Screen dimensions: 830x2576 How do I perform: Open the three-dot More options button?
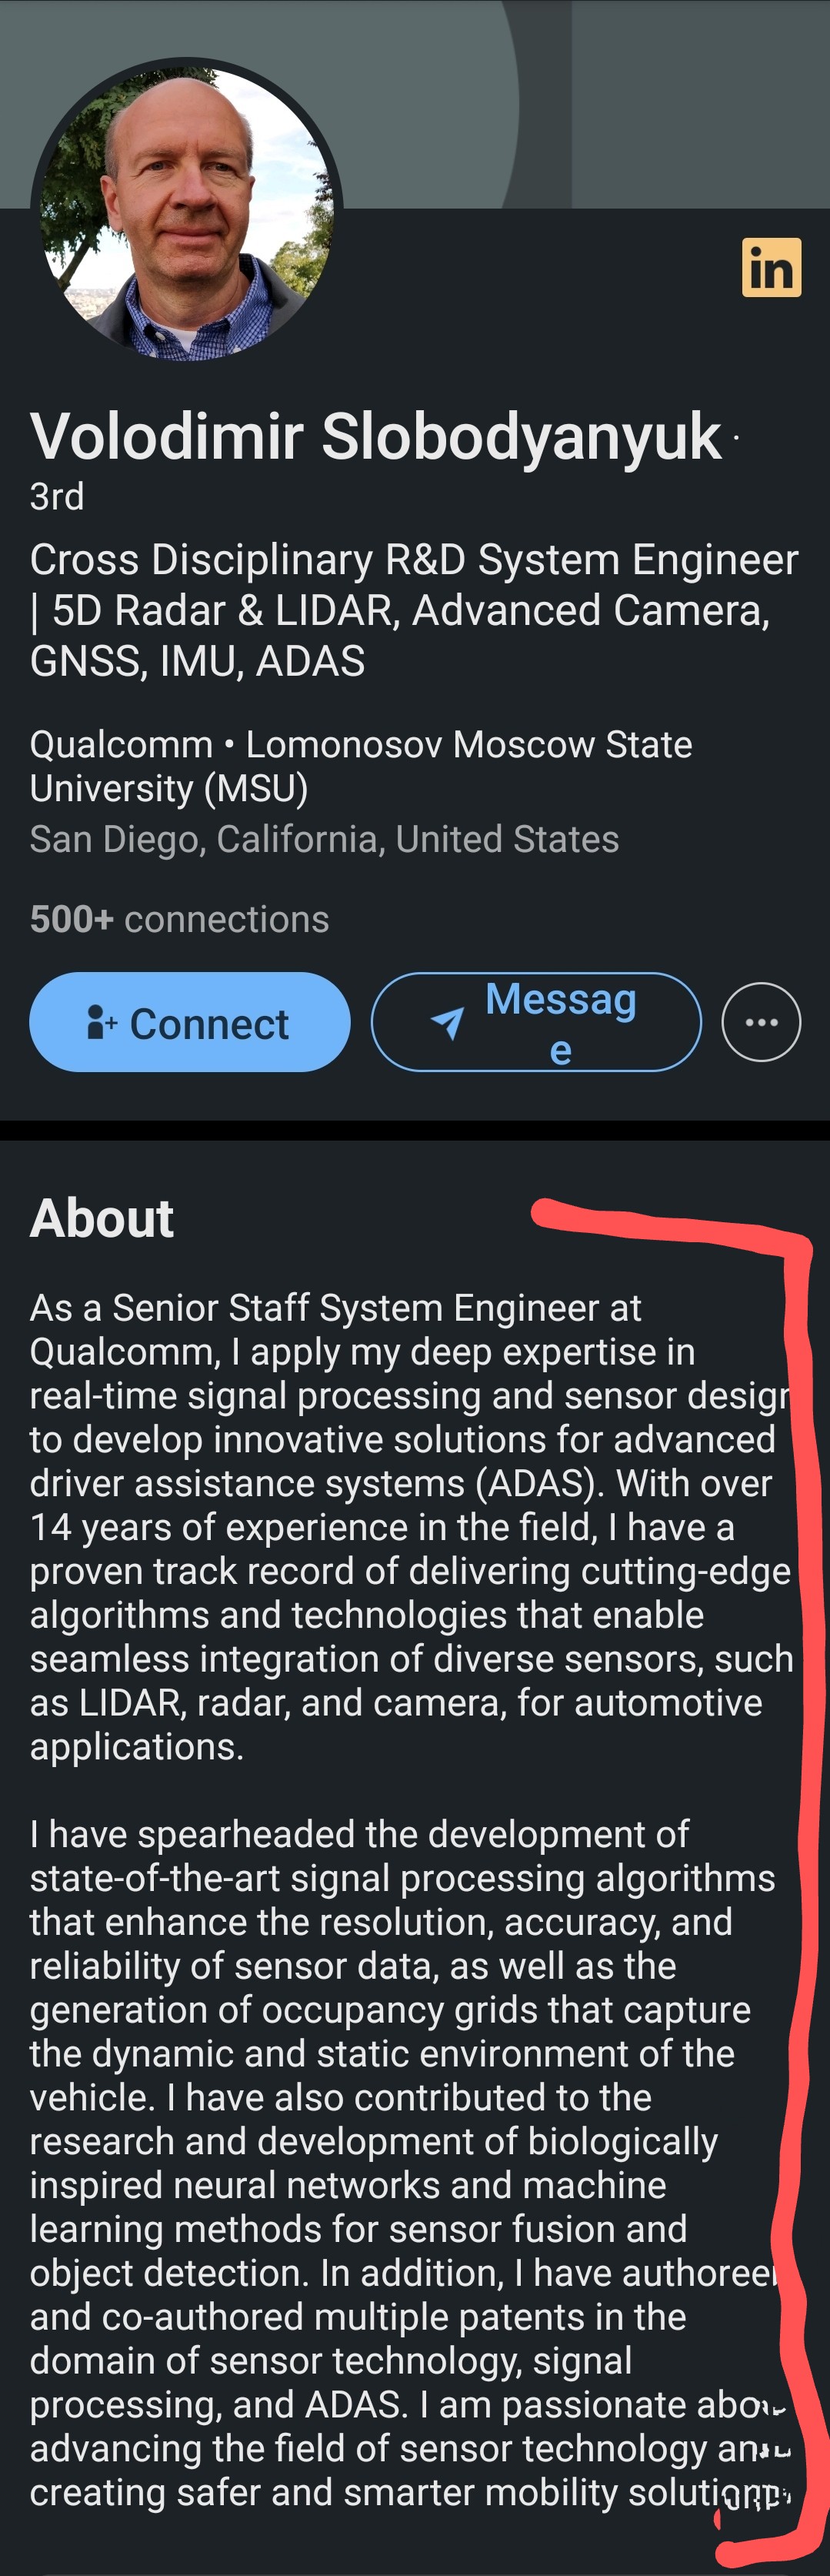(761, 1022)
